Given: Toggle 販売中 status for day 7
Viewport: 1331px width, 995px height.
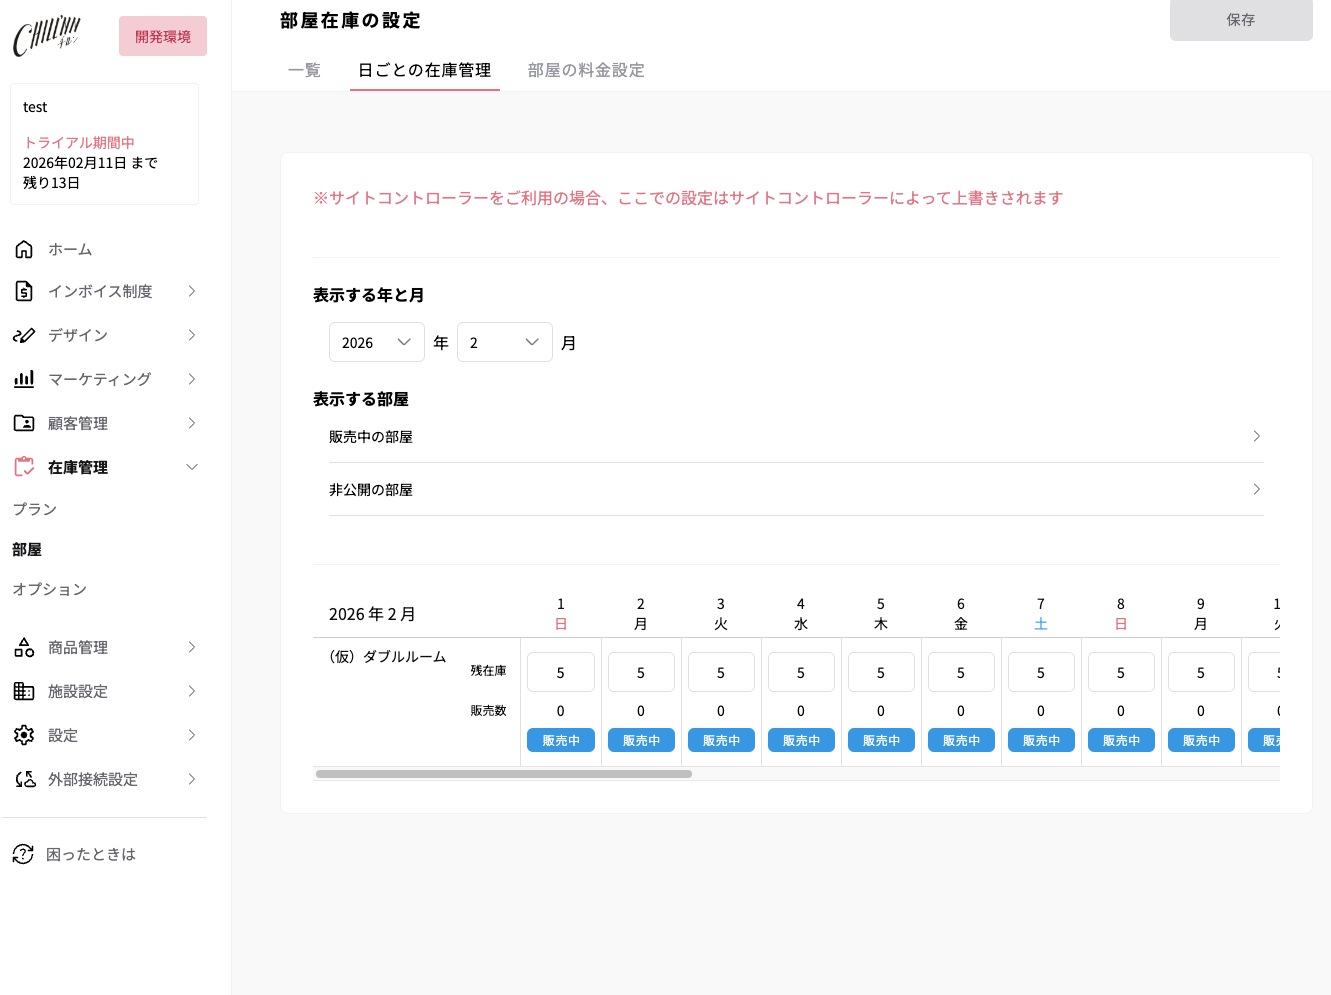Looking at the screenshot, I should (1041, 740).
